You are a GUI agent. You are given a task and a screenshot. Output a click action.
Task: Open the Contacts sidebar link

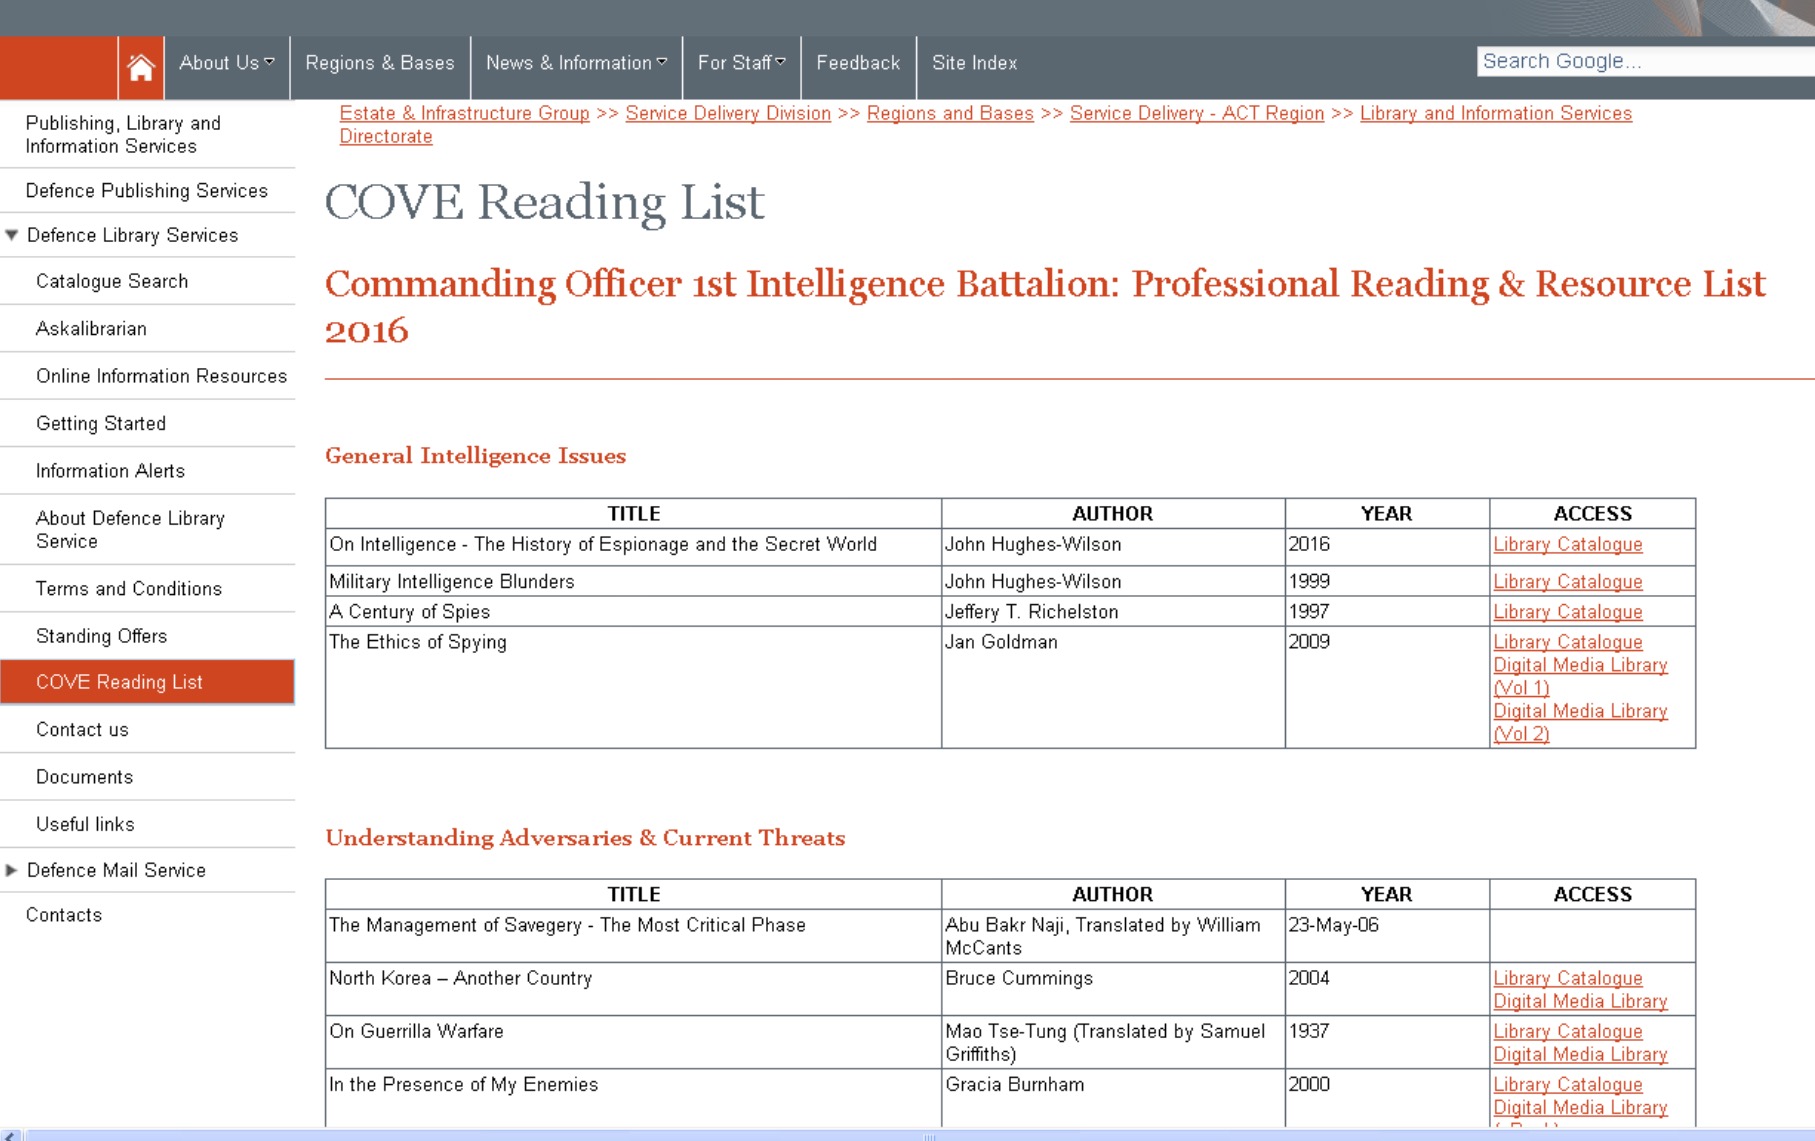(64, 915)
